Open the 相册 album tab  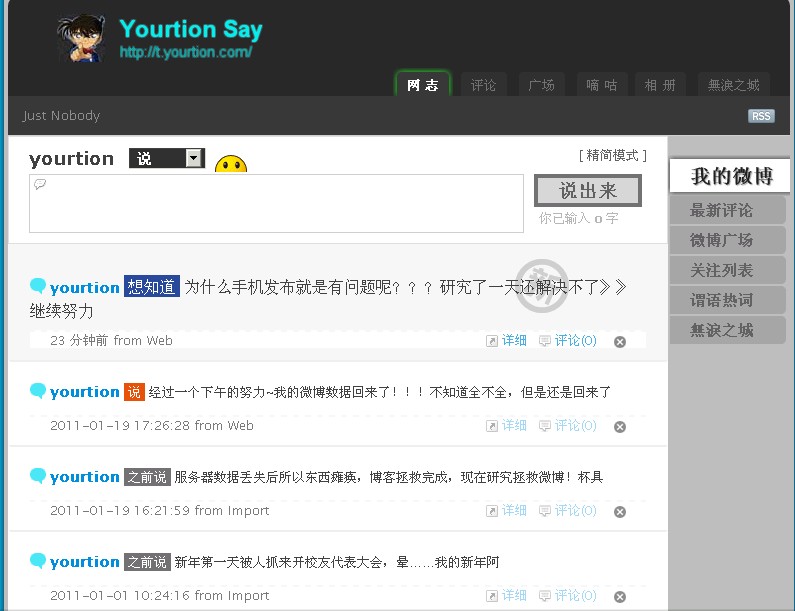click(660, 85)
